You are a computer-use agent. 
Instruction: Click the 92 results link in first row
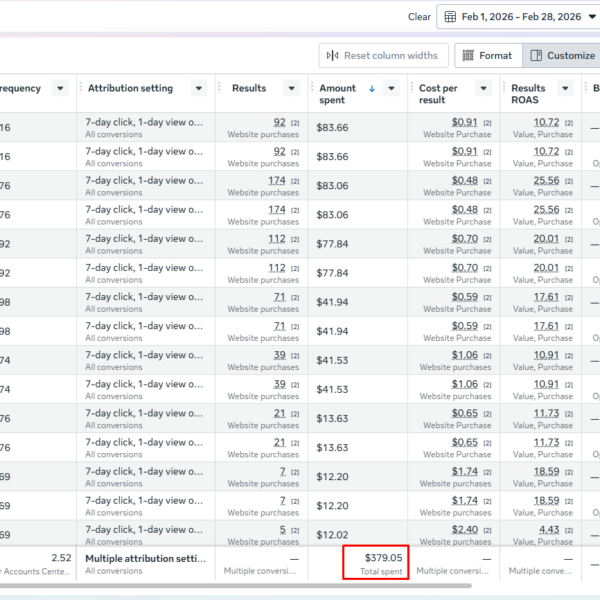[x=279, y=123]
